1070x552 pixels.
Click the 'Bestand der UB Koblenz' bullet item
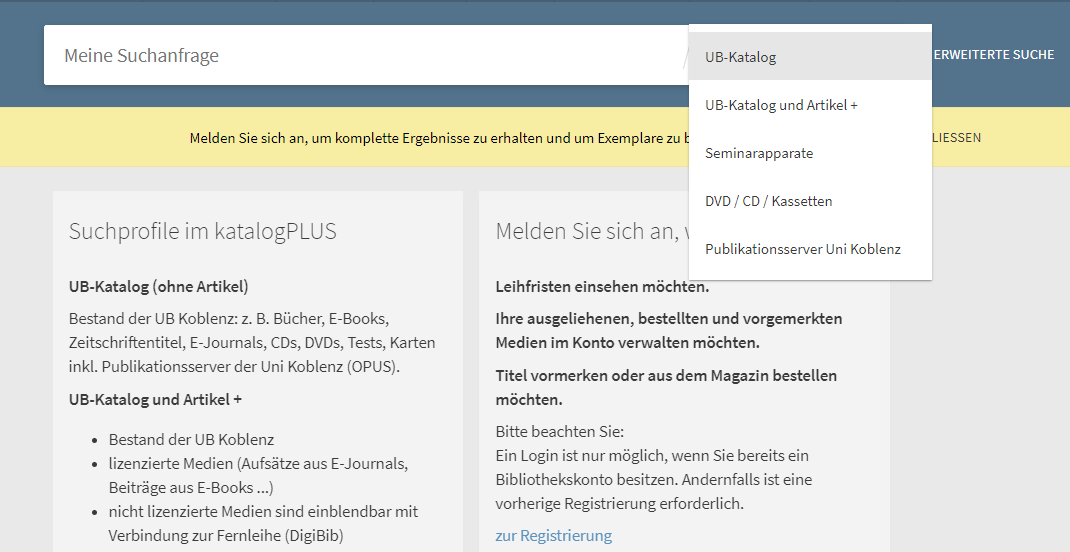point(191,439)
